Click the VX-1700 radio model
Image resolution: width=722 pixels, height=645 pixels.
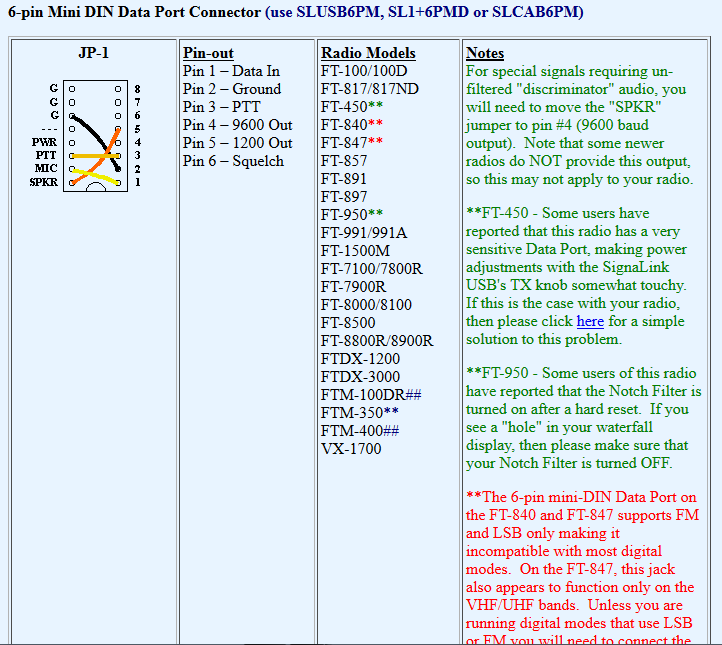351,449
